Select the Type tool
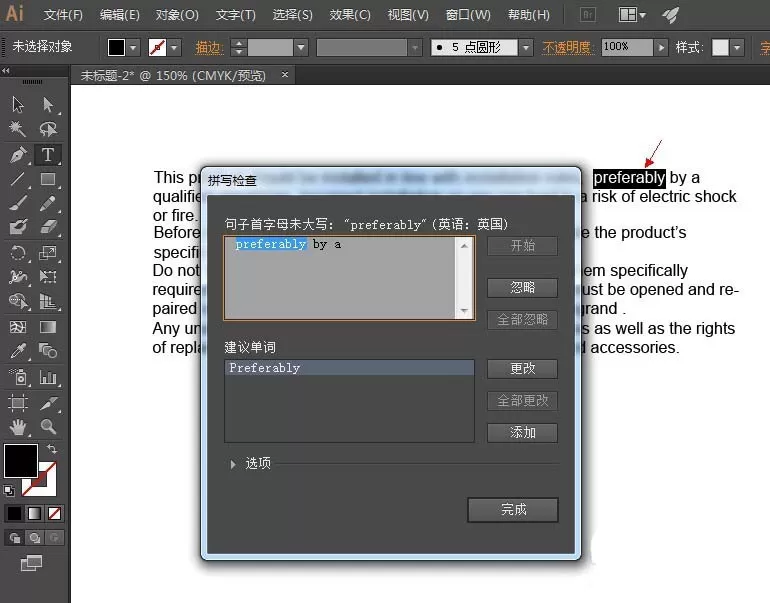 48,155
